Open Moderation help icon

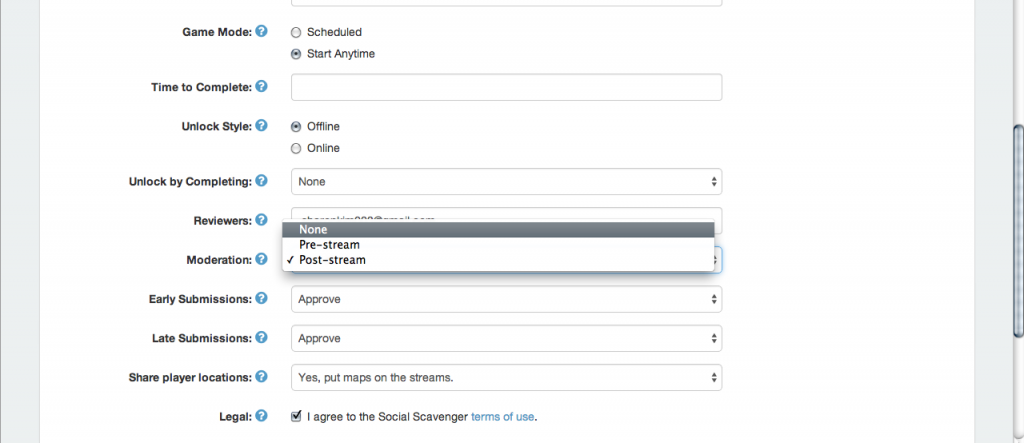tap(261, 259)
